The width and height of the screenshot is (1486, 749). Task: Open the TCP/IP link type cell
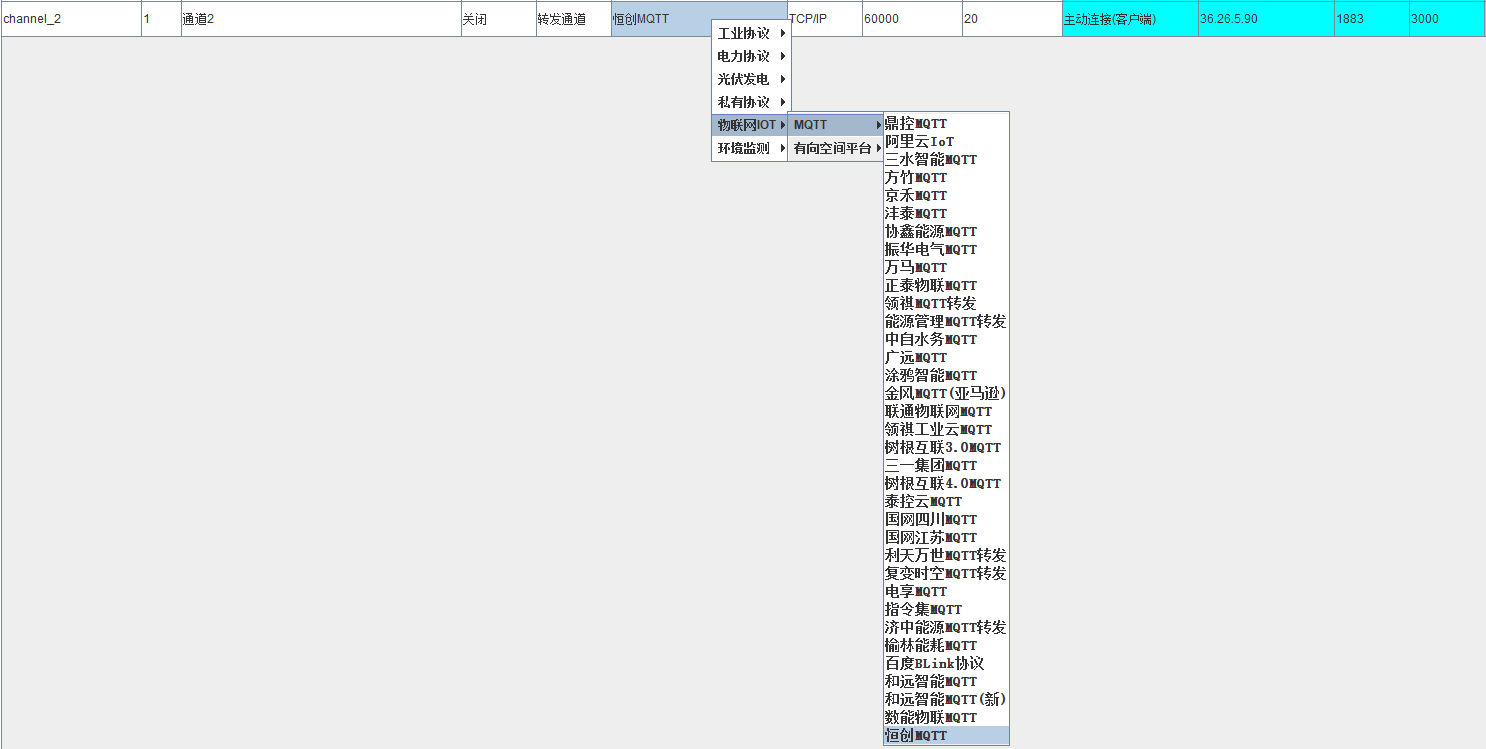pos(825,19)
